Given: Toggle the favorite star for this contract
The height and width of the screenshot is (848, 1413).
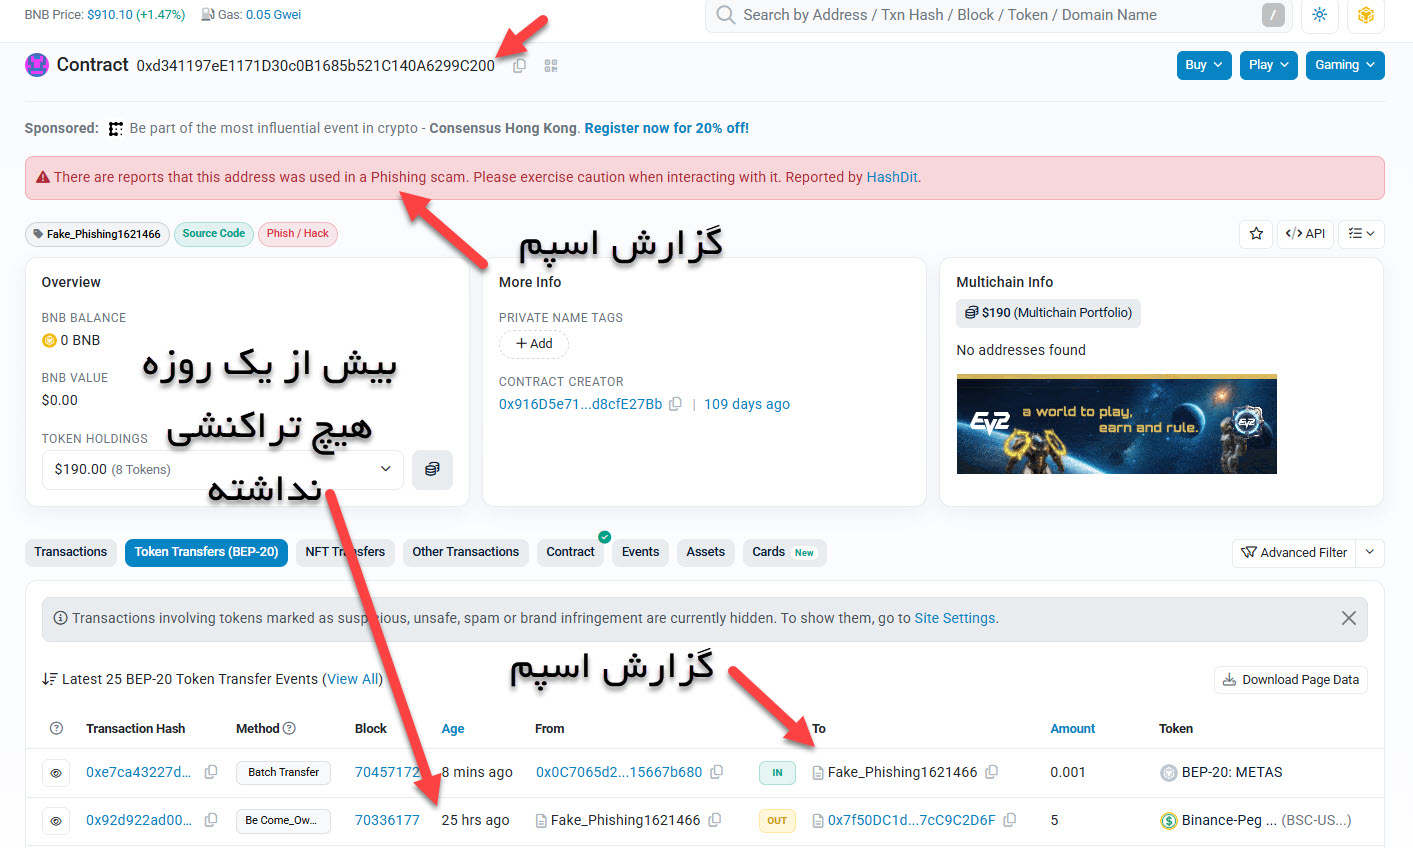Looking at the screenshot, I should [x=1256, y=233].
